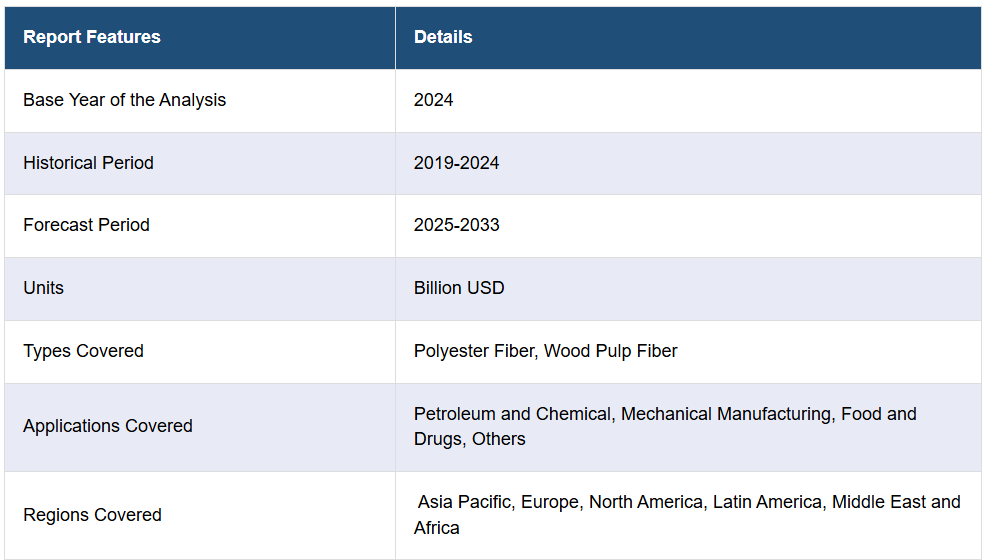Viewport: 988px width, 560px height.
Task: Select the Base Year of the Analysis cell
Action: [x=124, y=100]
